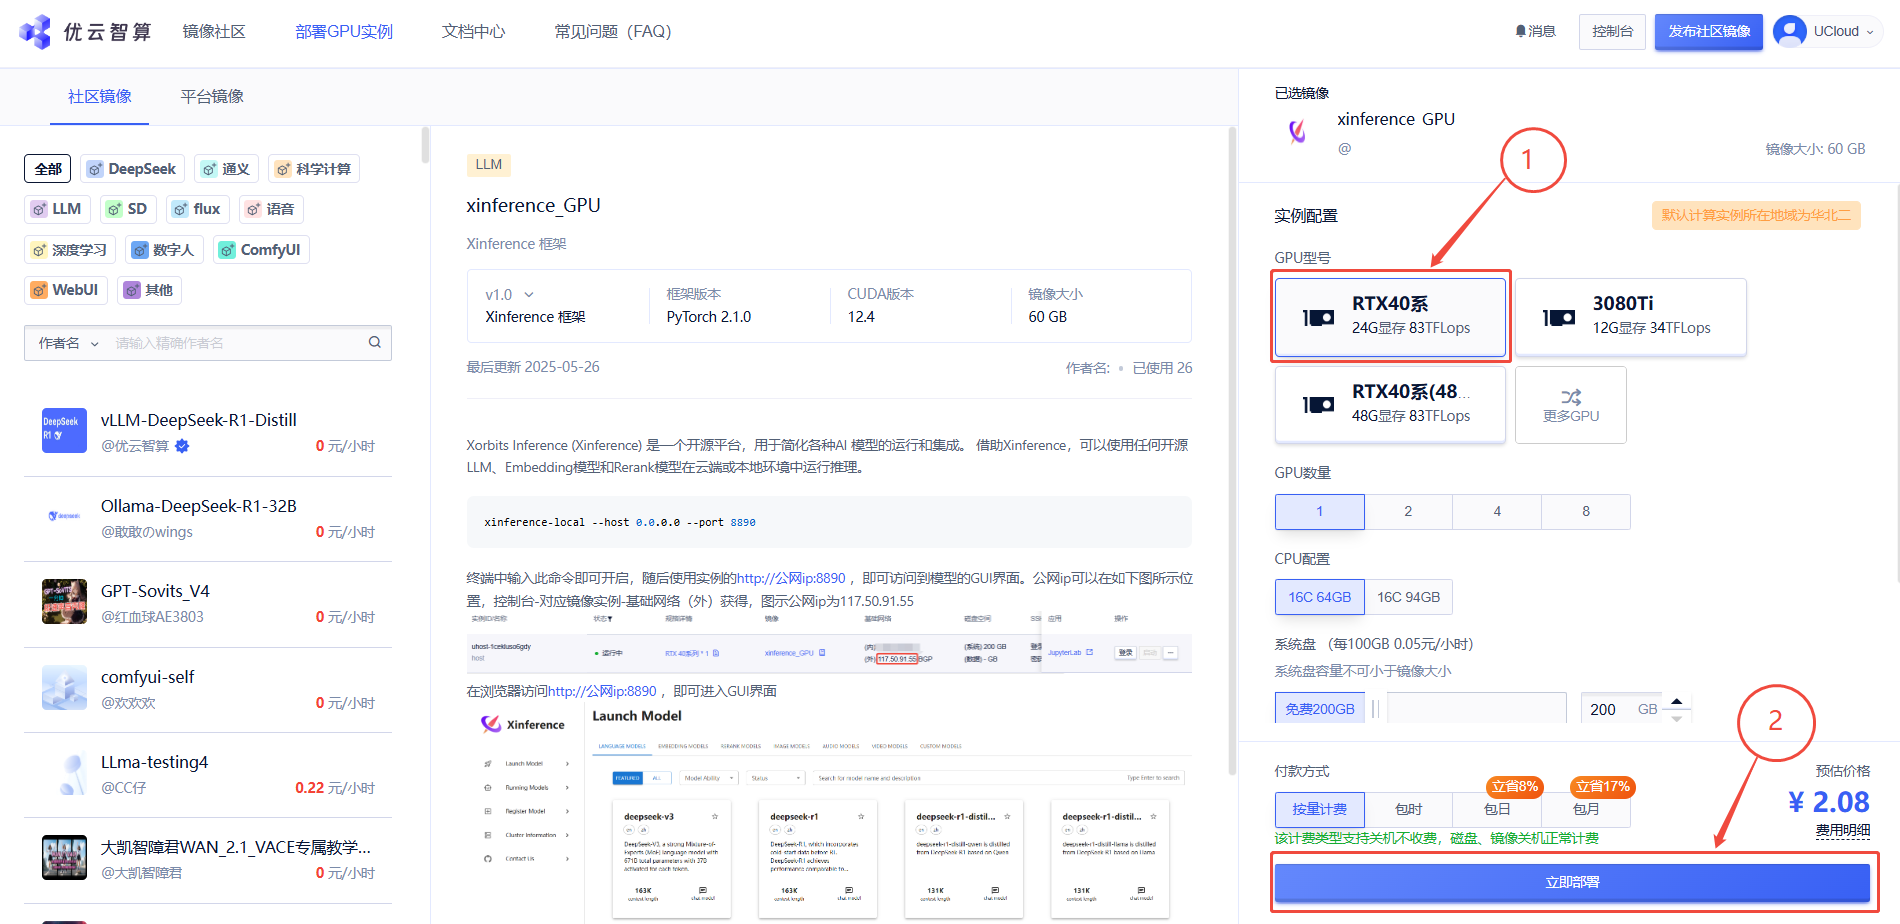1900x924 pixels.
Task: Click the Ollama-DeepSeek-R1-32B image thumbnail
Action: [x=64, y=516]
